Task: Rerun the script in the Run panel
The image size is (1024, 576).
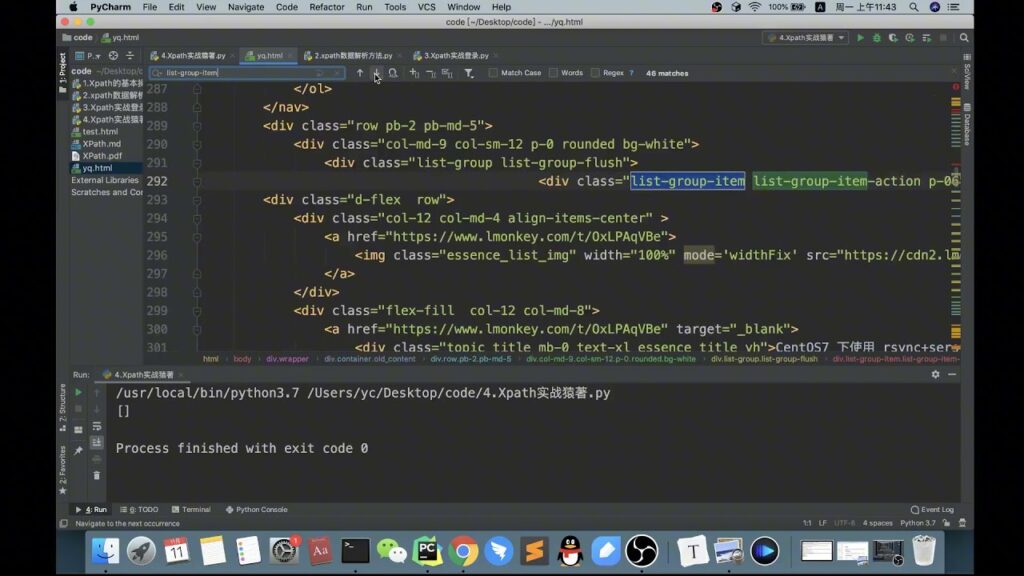Action: (x=78, y=392)
